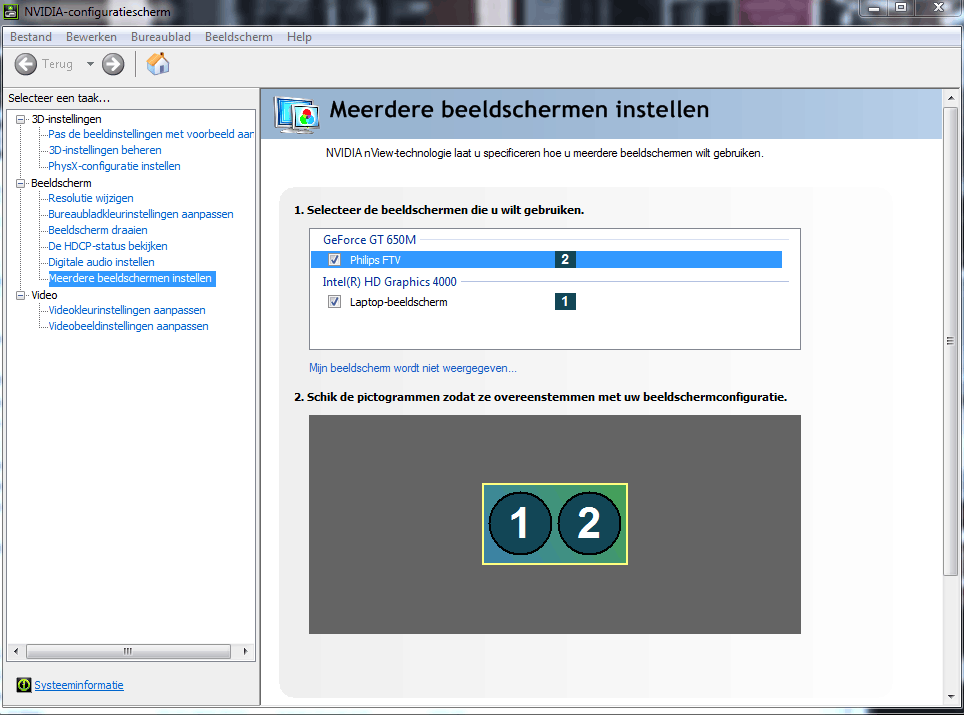
Task: Select the Video tree label
Action: point(44,295)
